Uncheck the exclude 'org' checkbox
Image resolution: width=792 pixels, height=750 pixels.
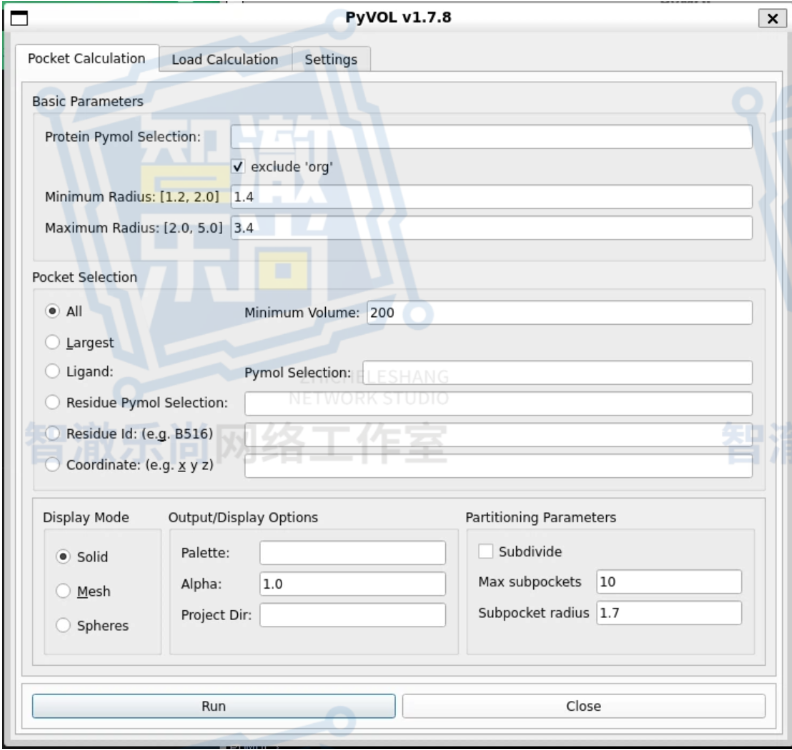(238, 167)
